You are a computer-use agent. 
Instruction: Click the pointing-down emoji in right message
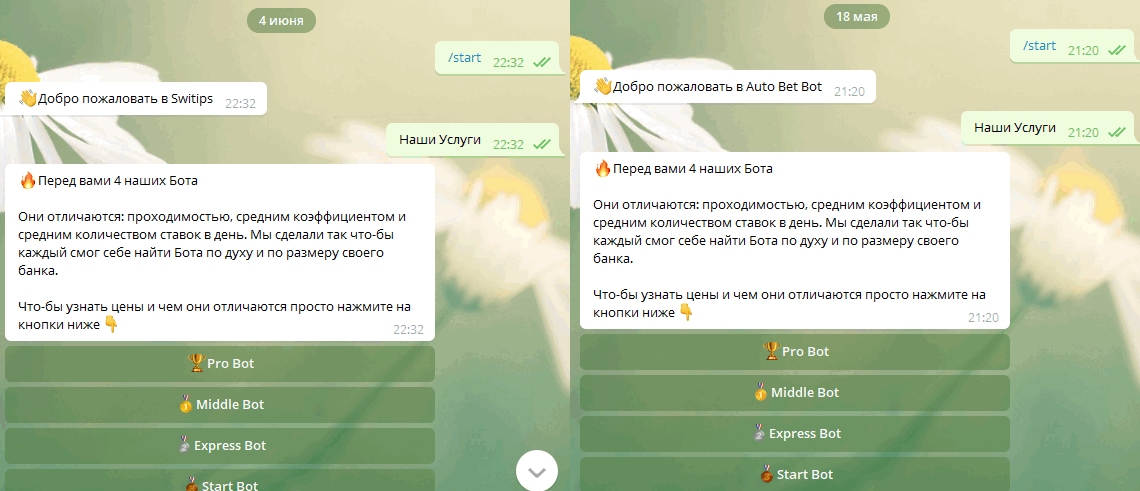click(686, 313)
